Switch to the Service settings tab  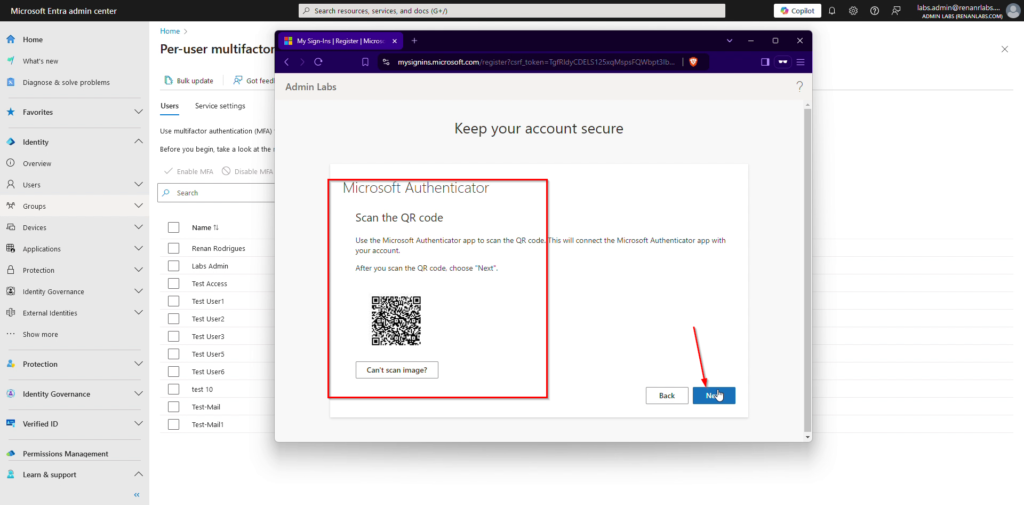coord(220,106)
